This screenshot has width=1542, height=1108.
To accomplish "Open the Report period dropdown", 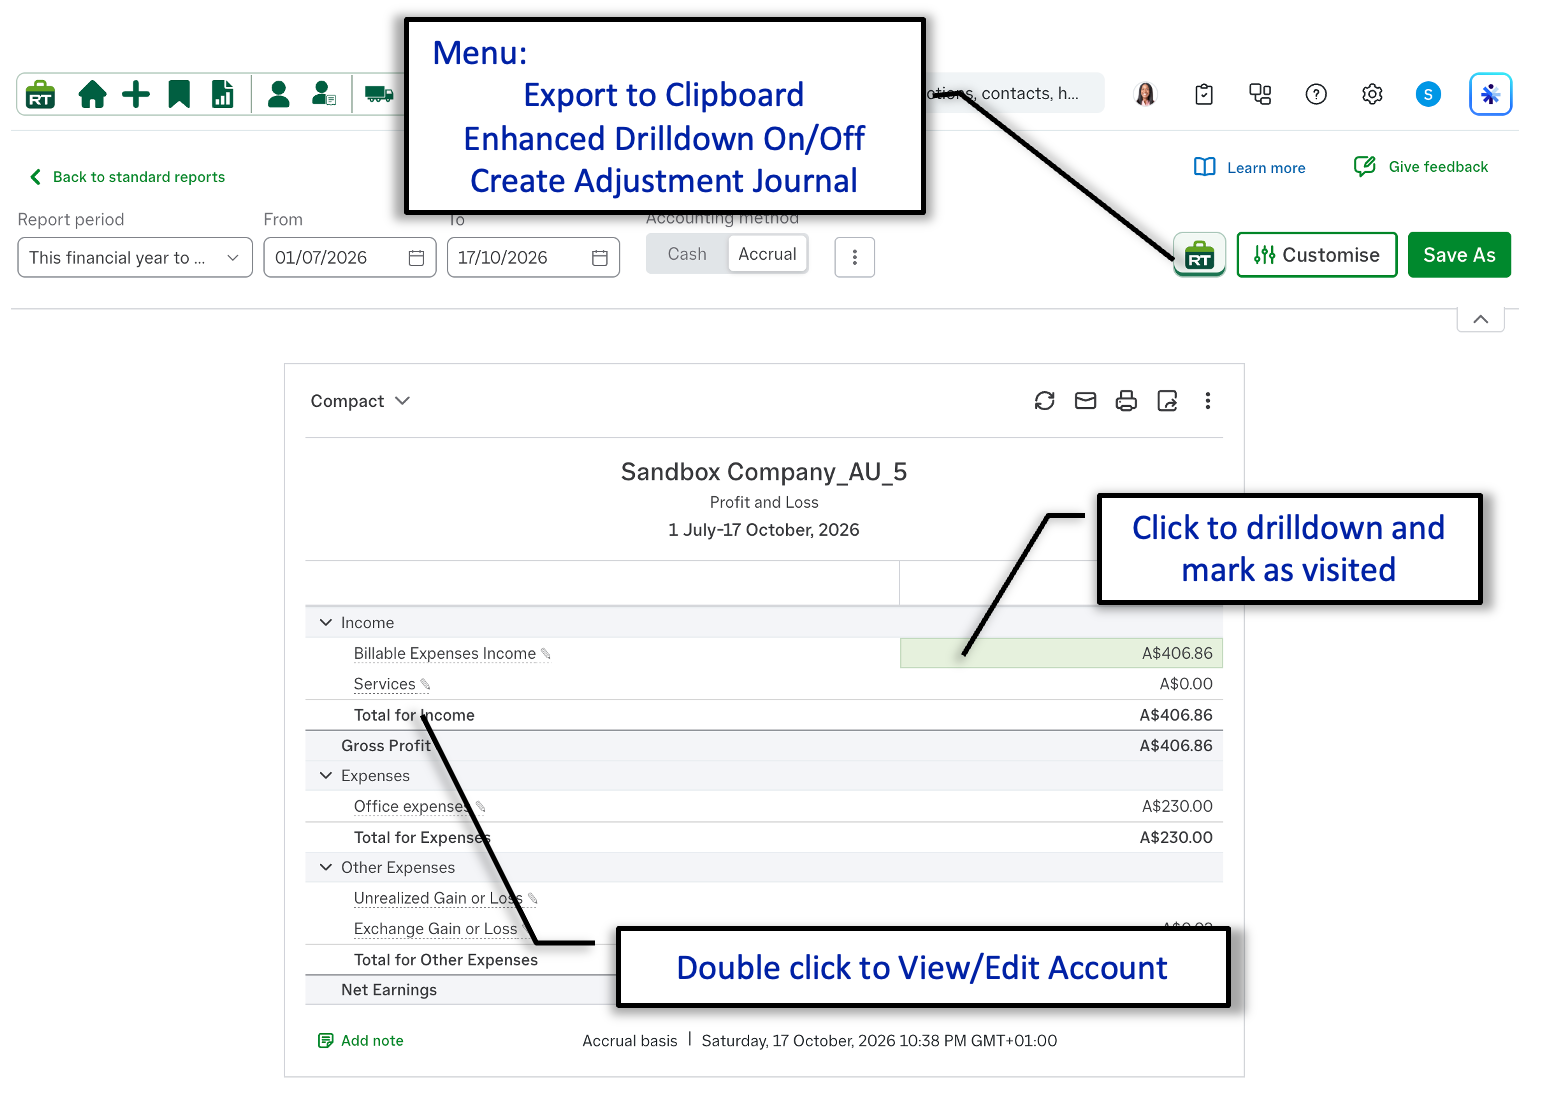I will point(135,257).
